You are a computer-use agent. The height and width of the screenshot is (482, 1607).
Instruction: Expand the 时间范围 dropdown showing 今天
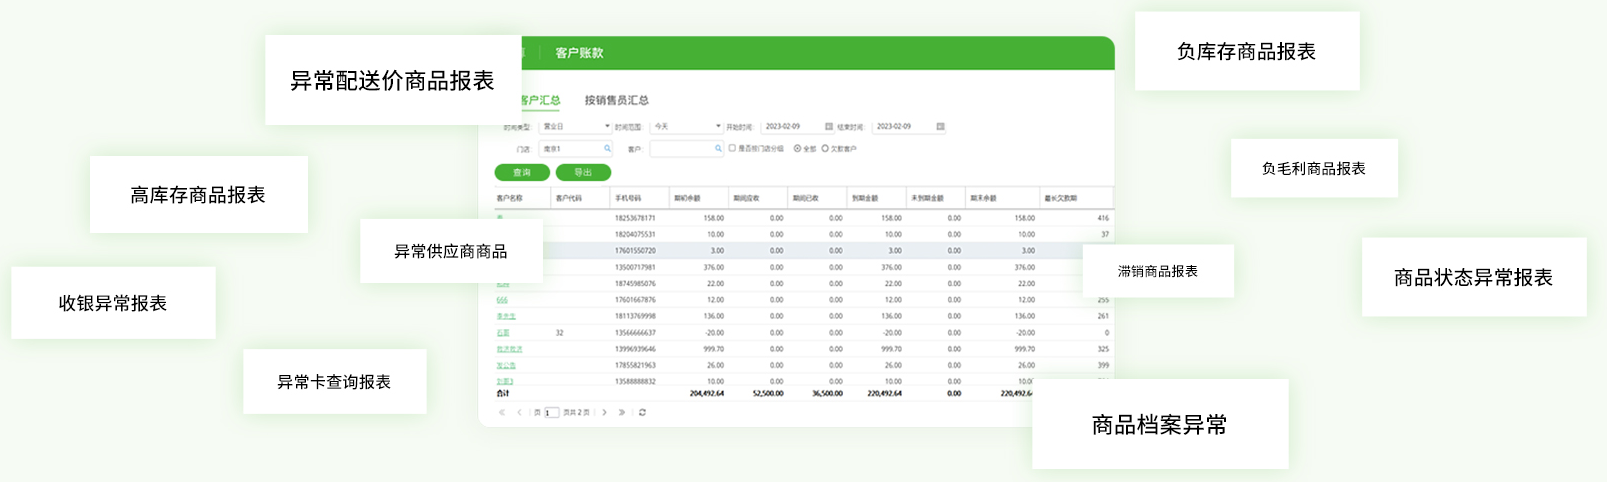click(x=686, y=127)
